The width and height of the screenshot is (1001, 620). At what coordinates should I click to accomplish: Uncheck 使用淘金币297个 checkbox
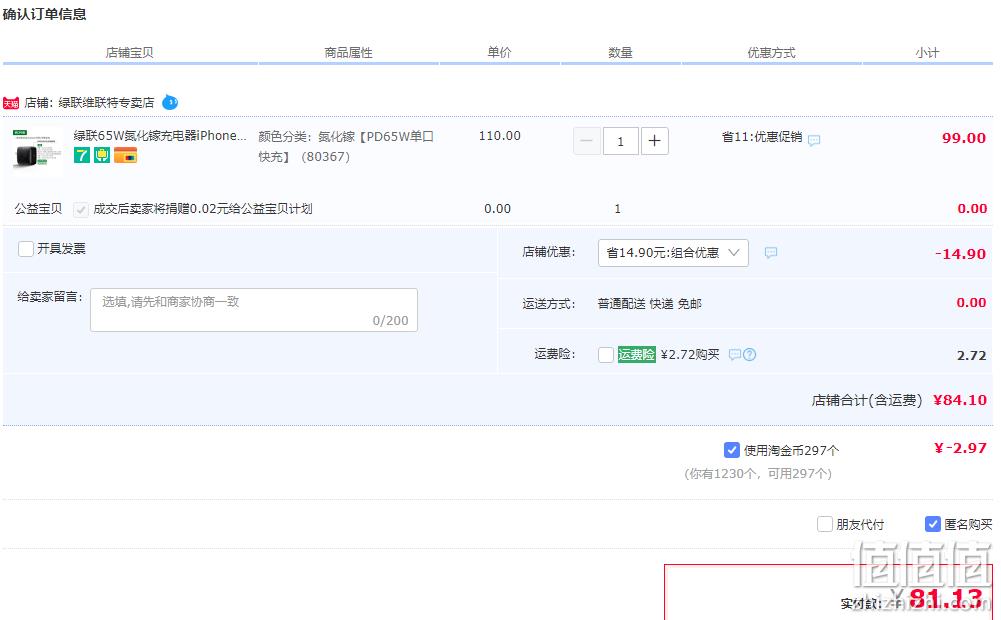[732, 450]
